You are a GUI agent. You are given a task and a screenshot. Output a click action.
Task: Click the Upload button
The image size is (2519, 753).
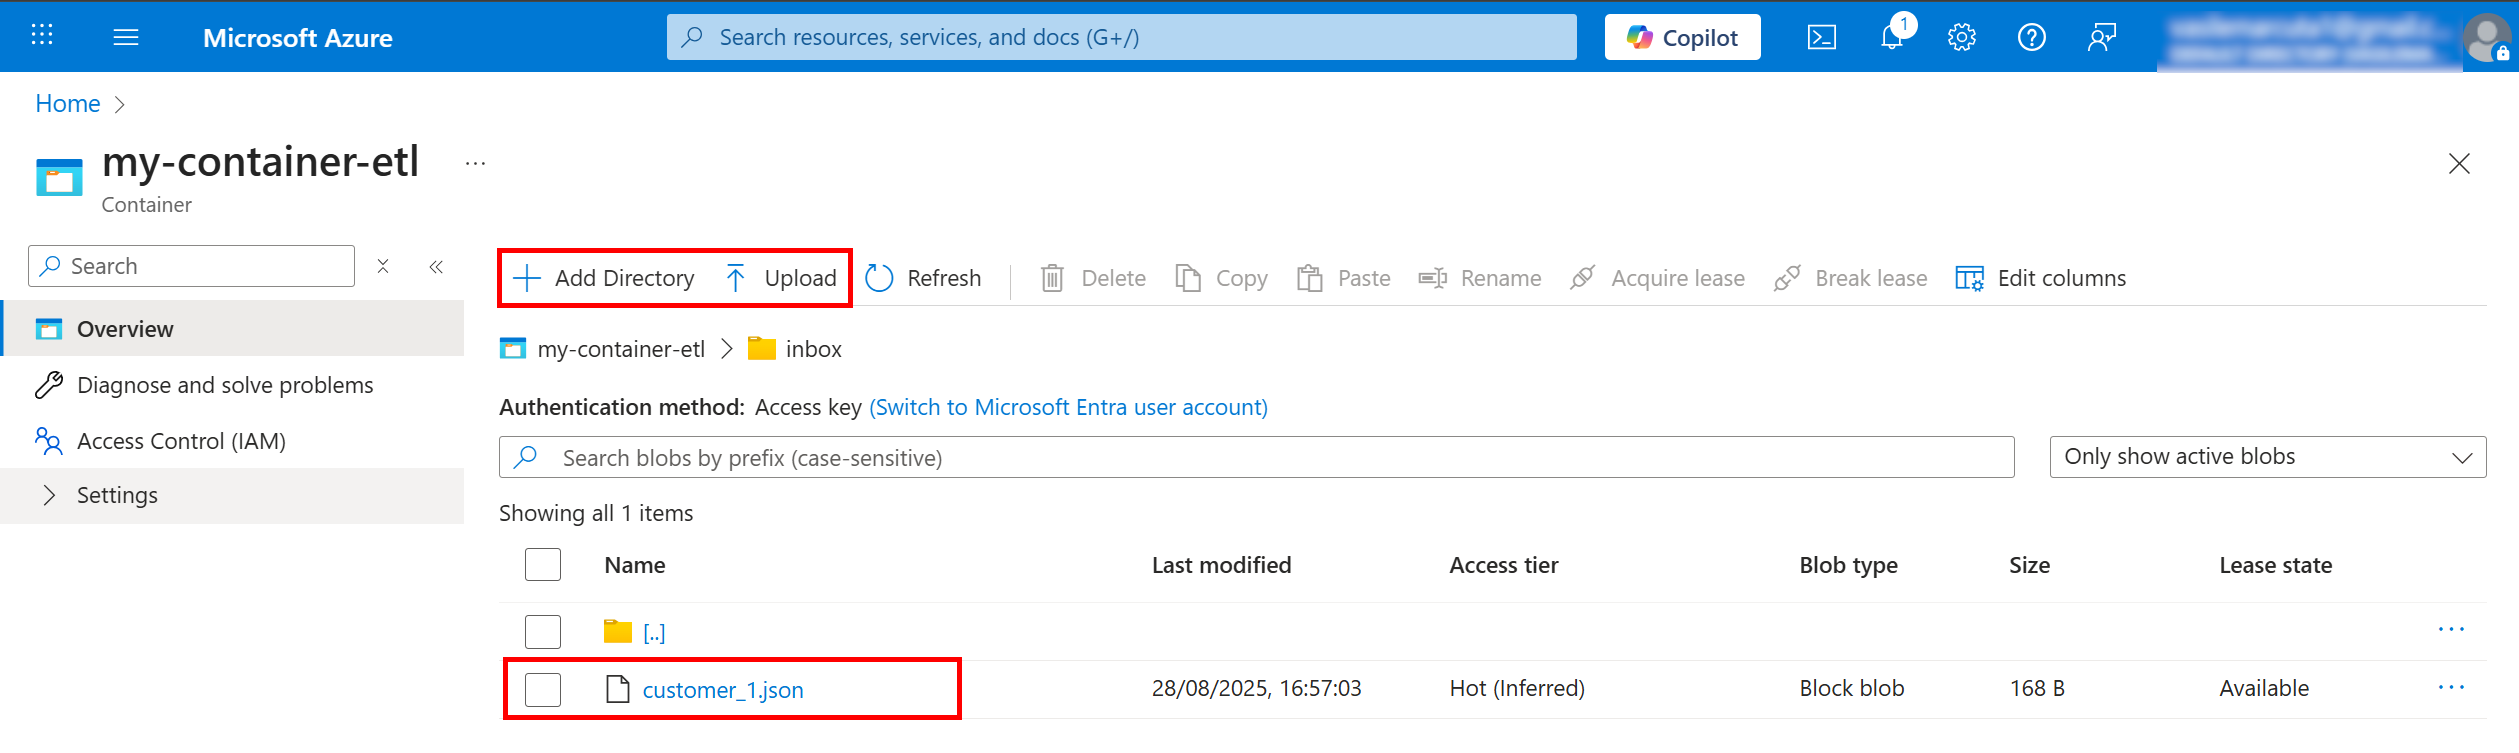(x=780, y=278)
